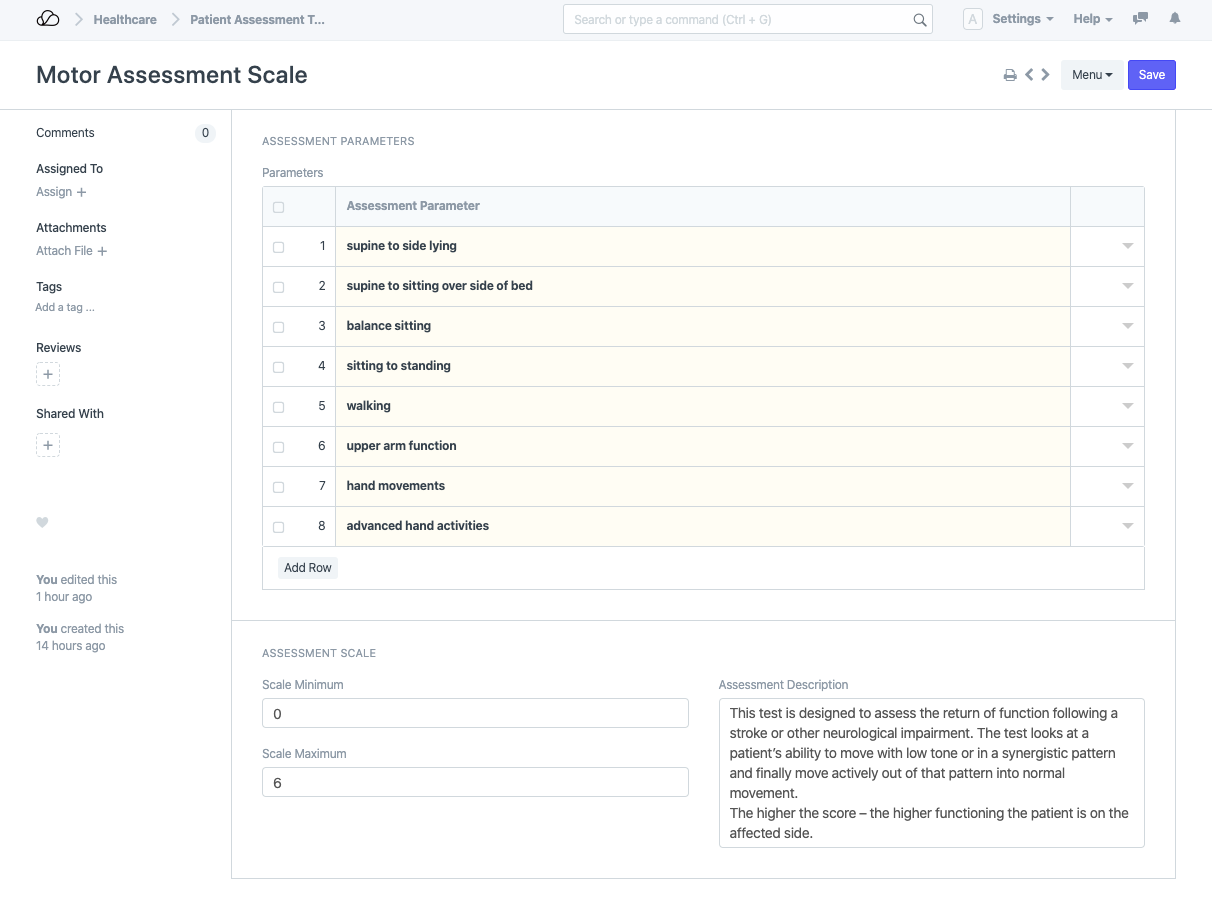Click the cloud home logo icon
This screenshot has height=901, width=1212.
click(x=48, y=19)
